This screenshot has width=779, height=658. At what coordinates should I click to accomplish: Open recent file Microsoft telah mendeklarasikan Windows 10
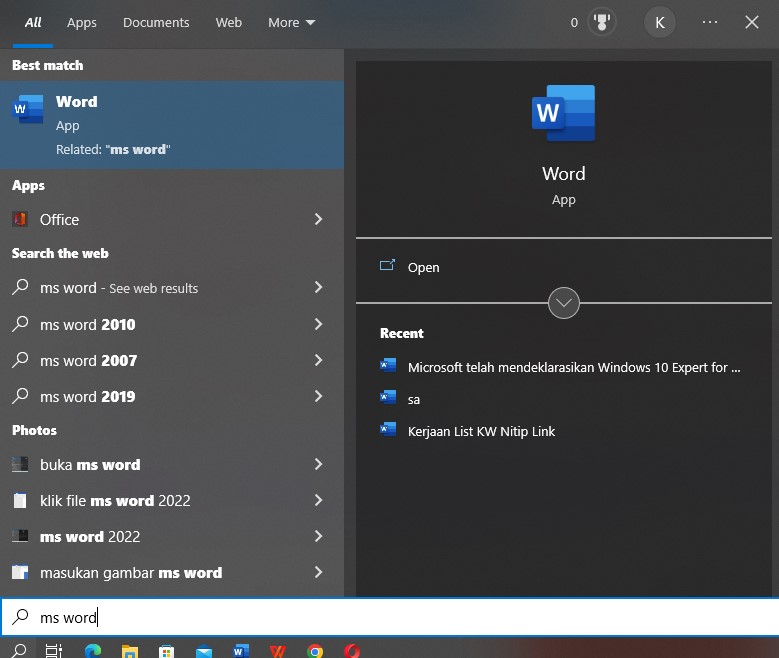tap(574, 367)
